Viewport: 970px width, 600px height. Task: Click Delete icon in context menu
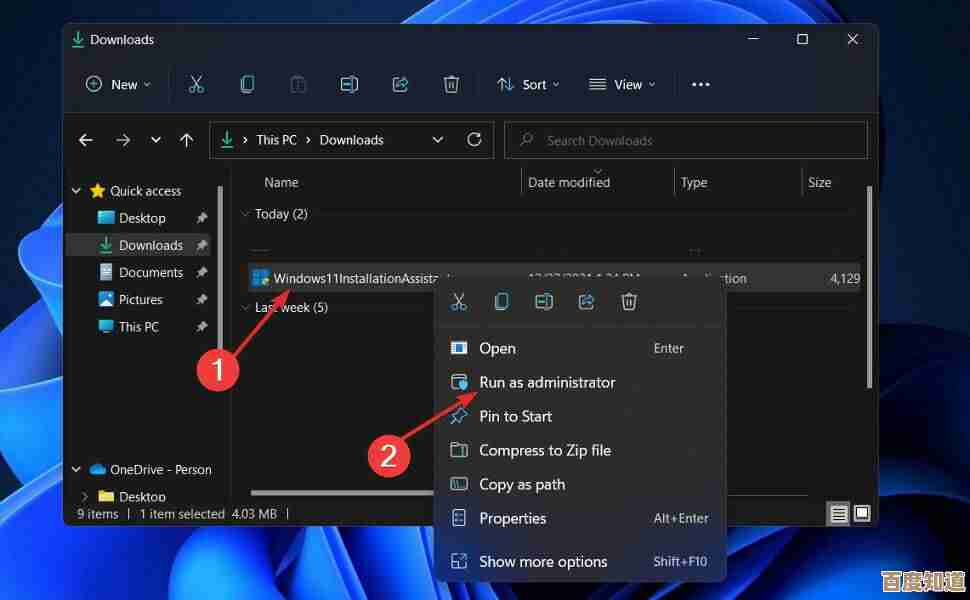pos(629,301)
